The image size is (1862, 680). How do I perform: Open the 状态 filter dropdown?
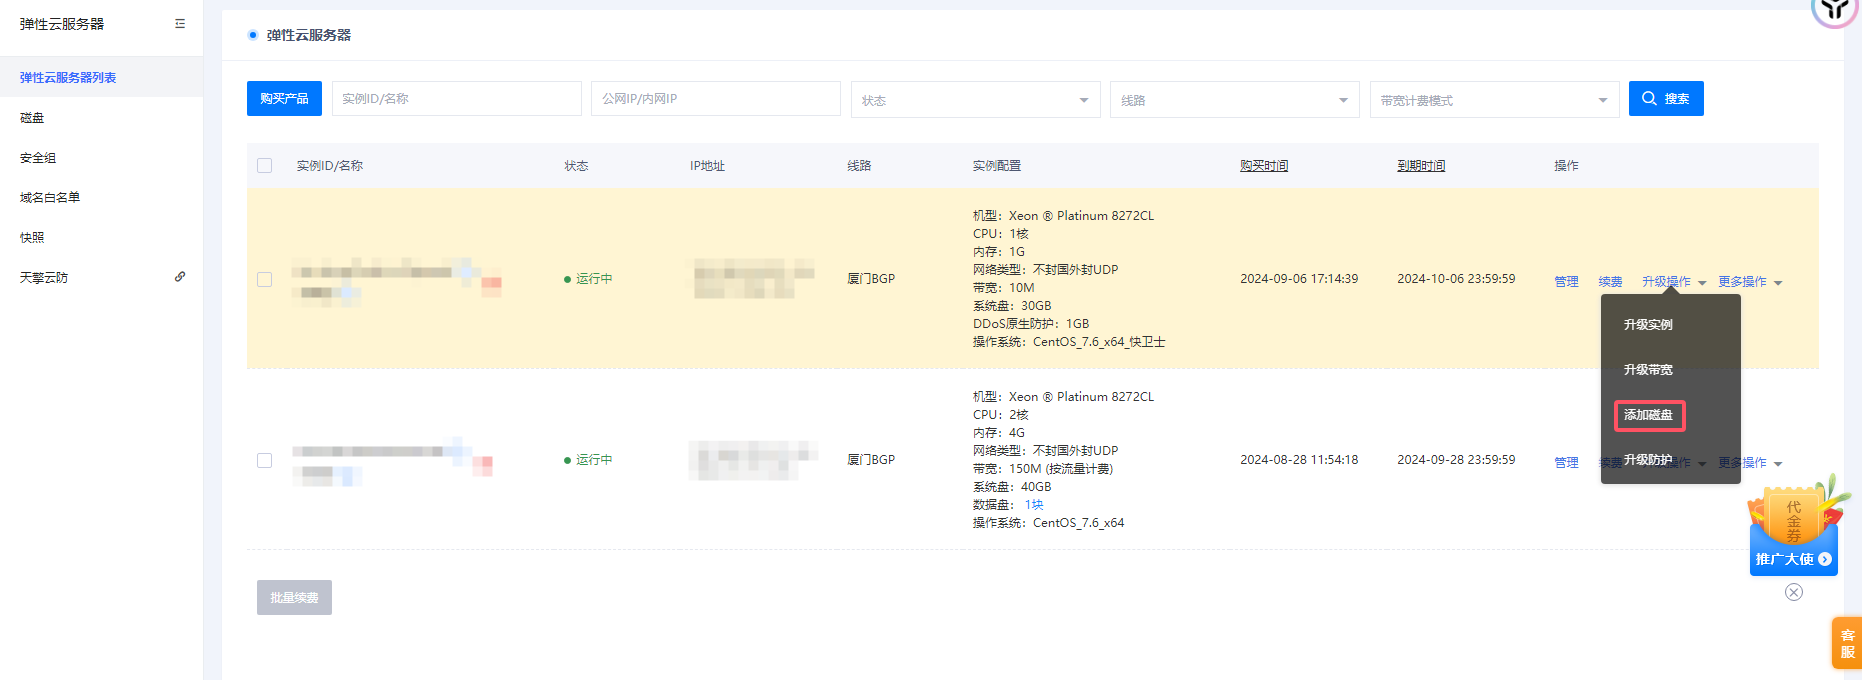975,100
